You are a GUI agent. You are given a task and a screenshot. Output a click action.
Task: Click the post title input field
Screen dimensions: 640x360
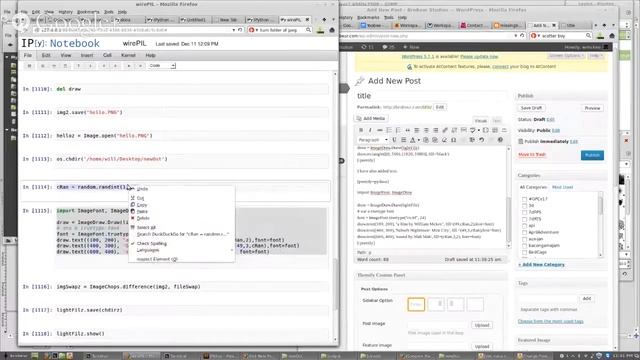click(431, 96)
